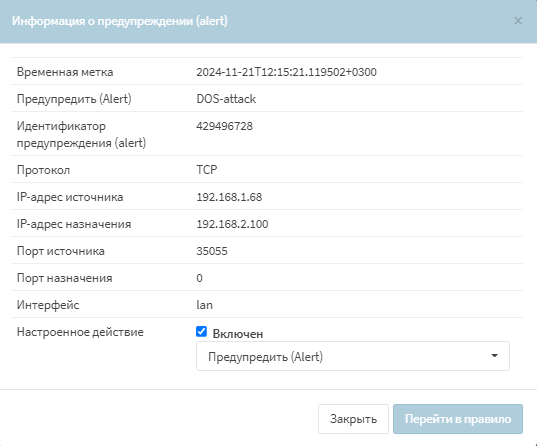
Task: Select the timestamp value 2024-11-21T12:15:21
Action: coord(286,72)
